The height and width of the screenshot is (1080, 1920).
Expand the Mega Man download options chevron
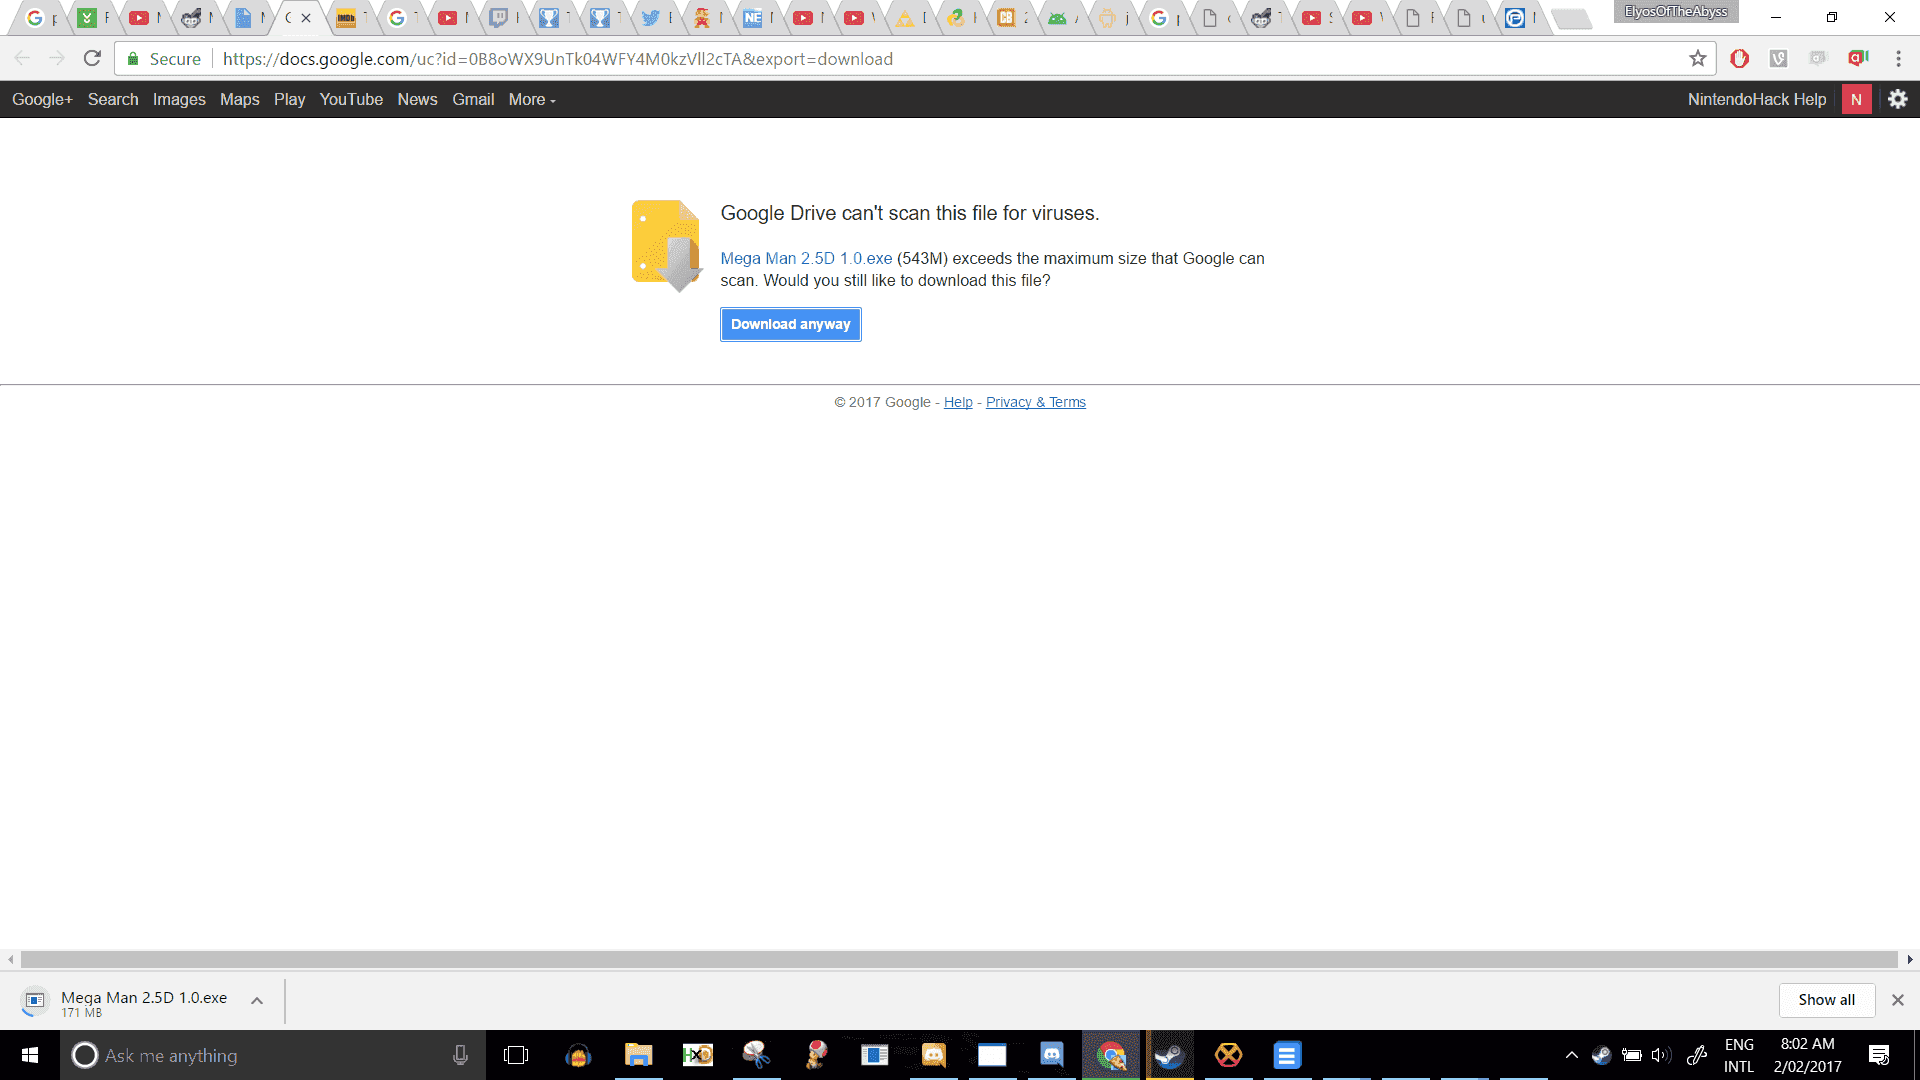pyautogui.click(x=257, y=1000)
